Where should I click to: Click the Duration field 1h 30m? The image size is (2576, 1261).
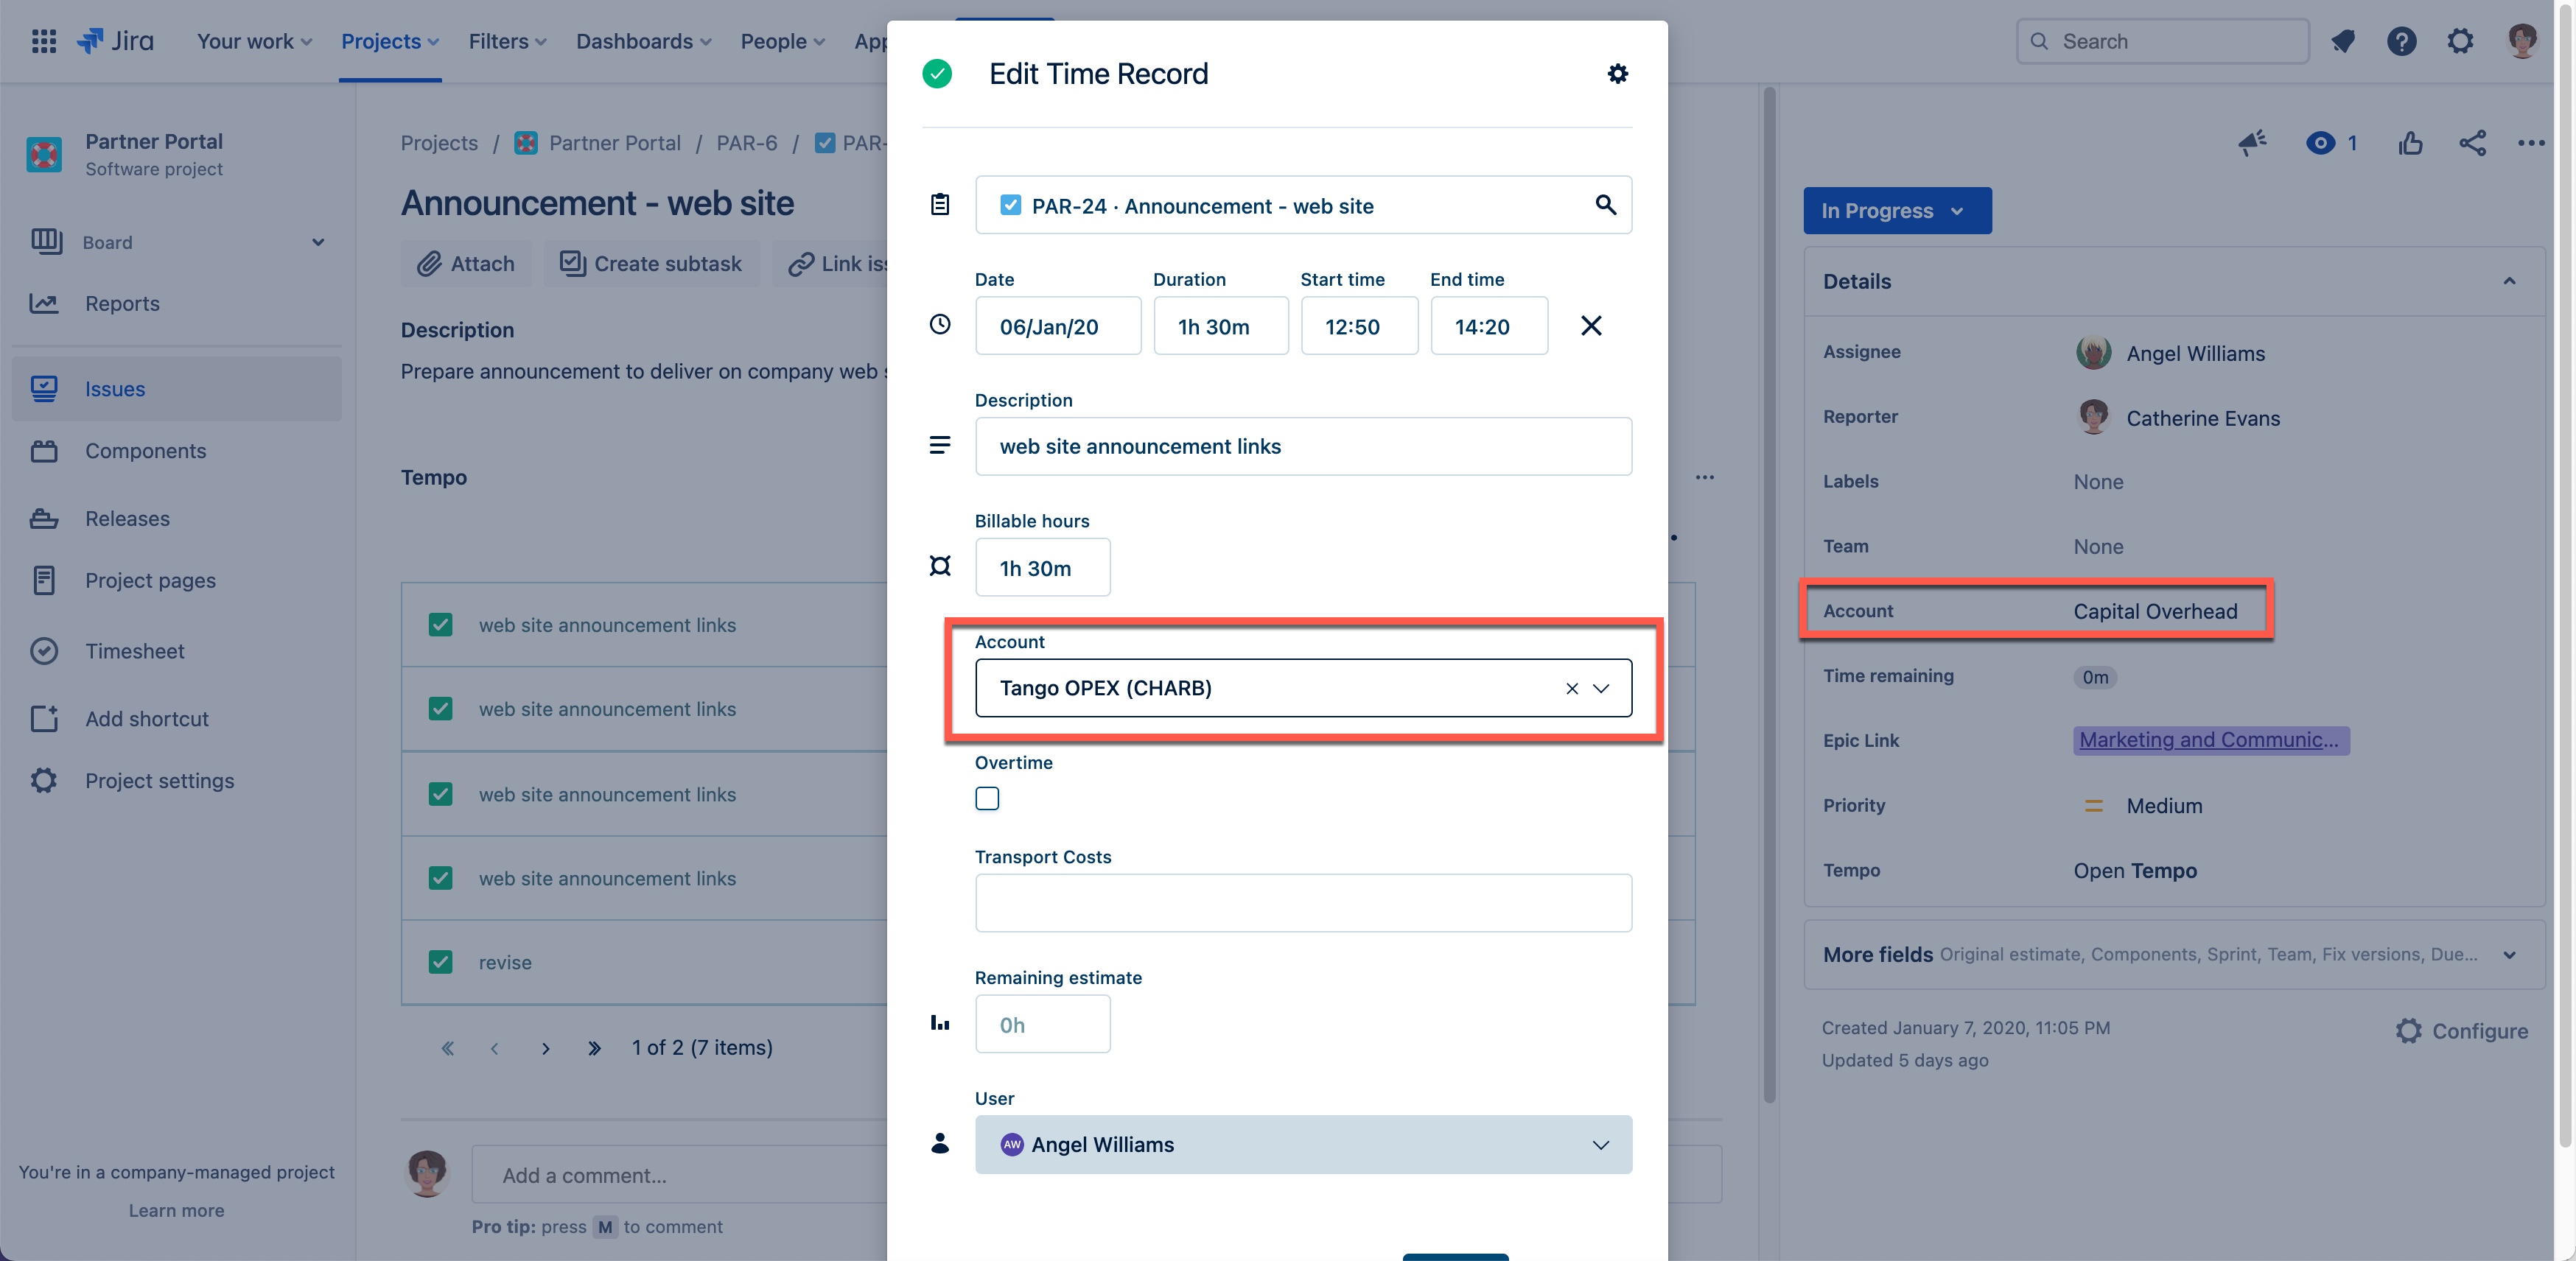tap(1221, 326)
